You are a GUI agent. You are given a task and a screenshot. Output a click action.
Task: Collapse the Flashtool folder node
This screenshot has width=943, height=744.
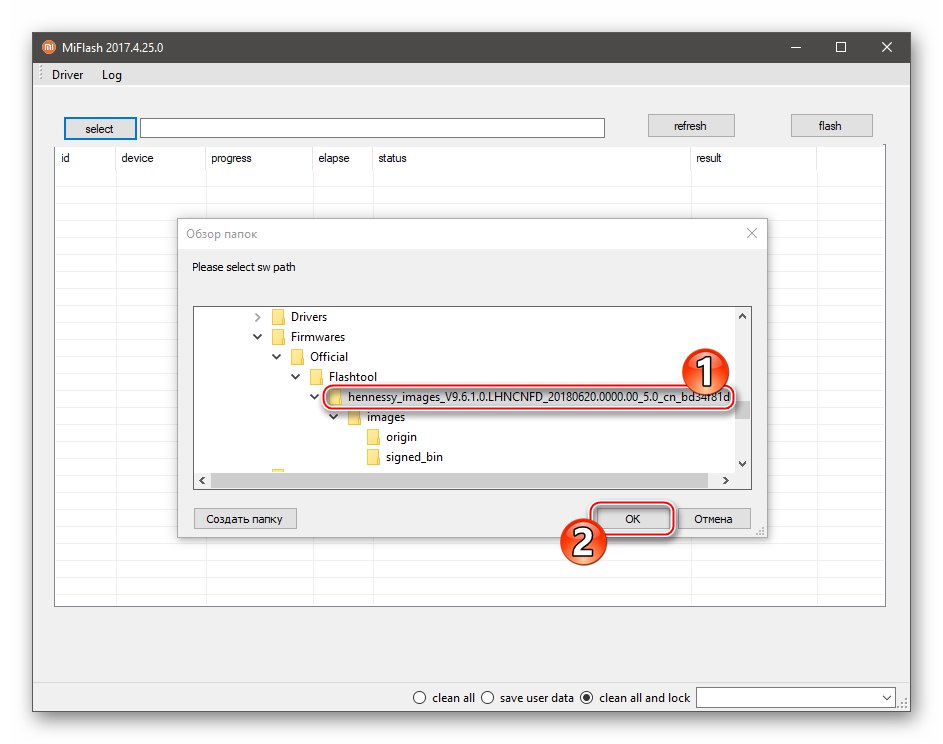tap(295, 377)
